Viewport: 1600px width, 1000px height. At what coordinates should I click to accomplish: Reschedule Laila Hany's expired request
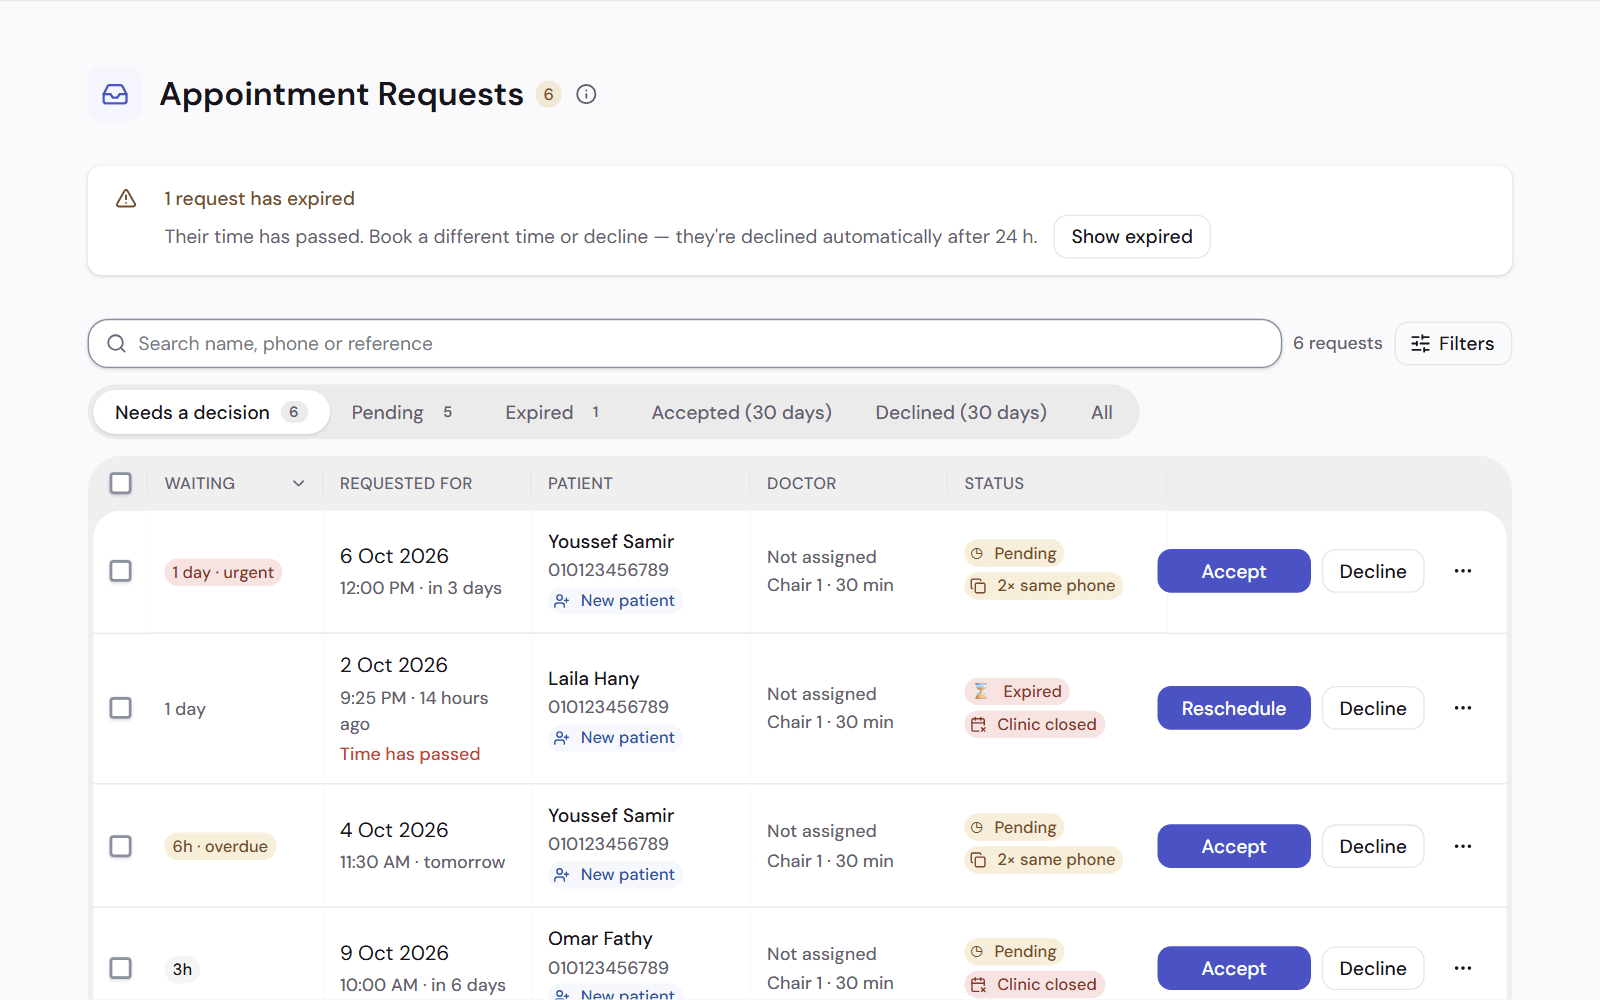coord(1234,708)
